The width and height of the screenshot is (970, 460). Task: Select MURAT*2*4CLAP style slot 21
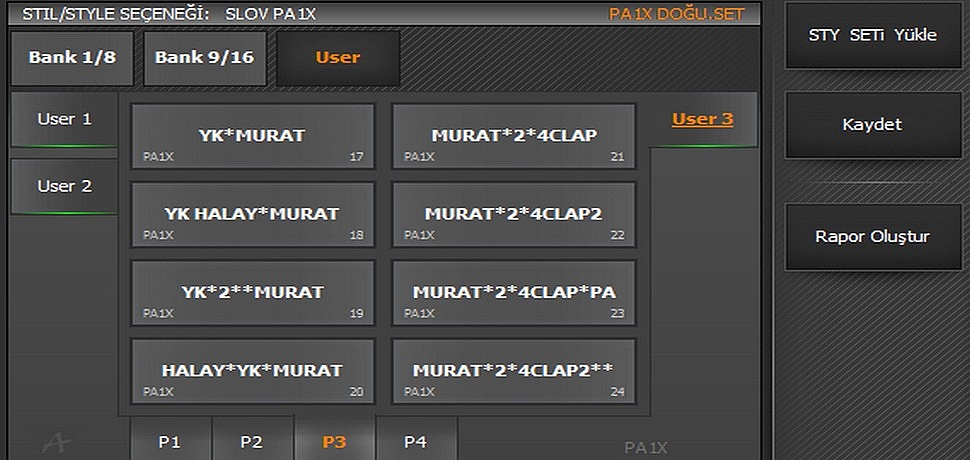[513, 136]
